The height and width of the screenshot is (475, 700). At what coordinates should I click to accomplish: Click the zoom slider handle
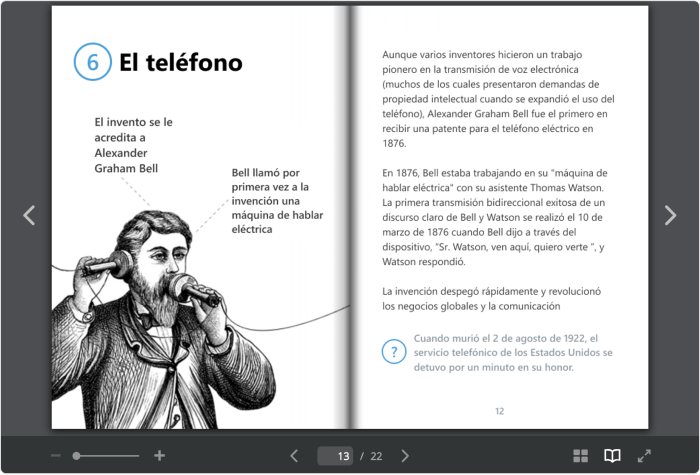[76, 455]
